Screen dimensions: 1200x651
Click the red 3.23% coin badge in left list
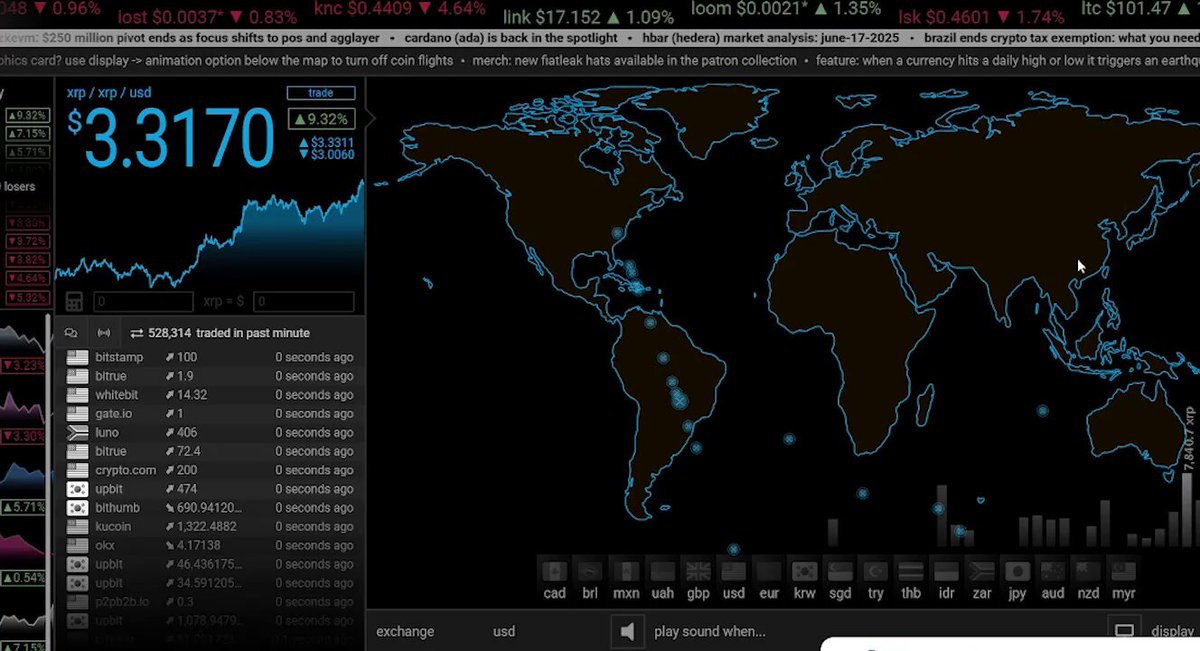(25, 366)
